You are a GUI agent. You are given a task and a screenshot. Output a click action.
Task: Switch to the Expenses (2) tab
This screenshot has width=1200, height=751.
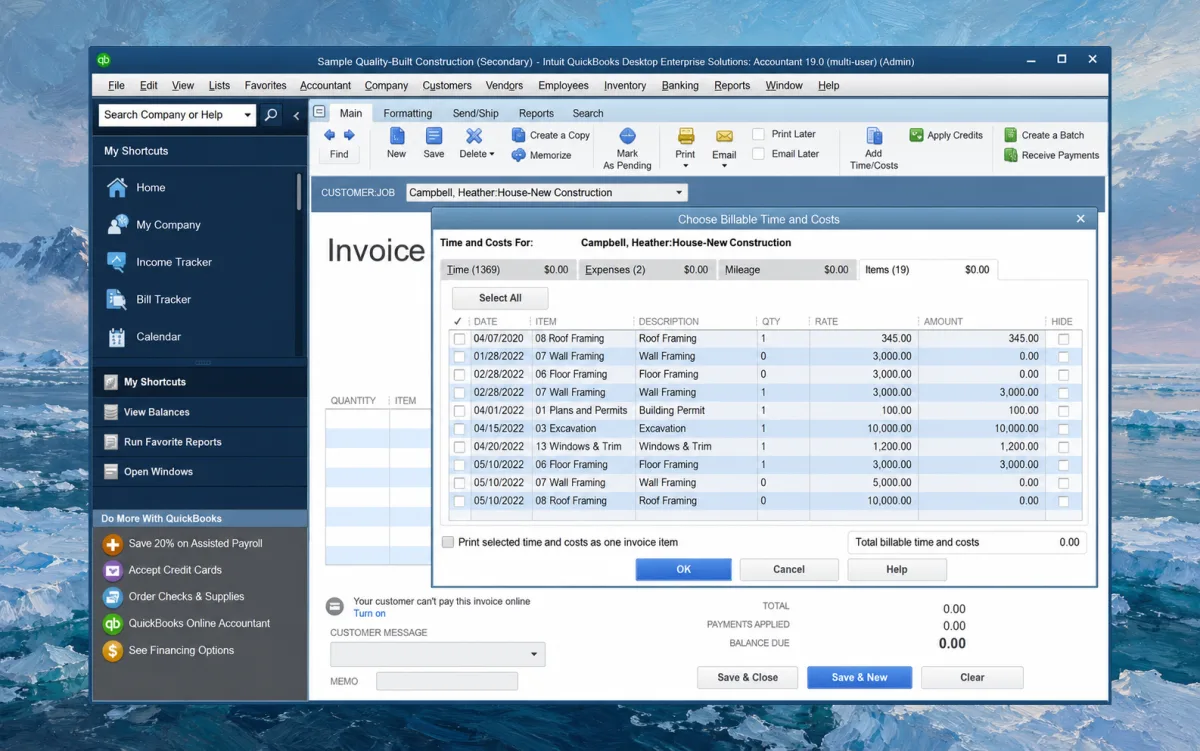point(647,270)
